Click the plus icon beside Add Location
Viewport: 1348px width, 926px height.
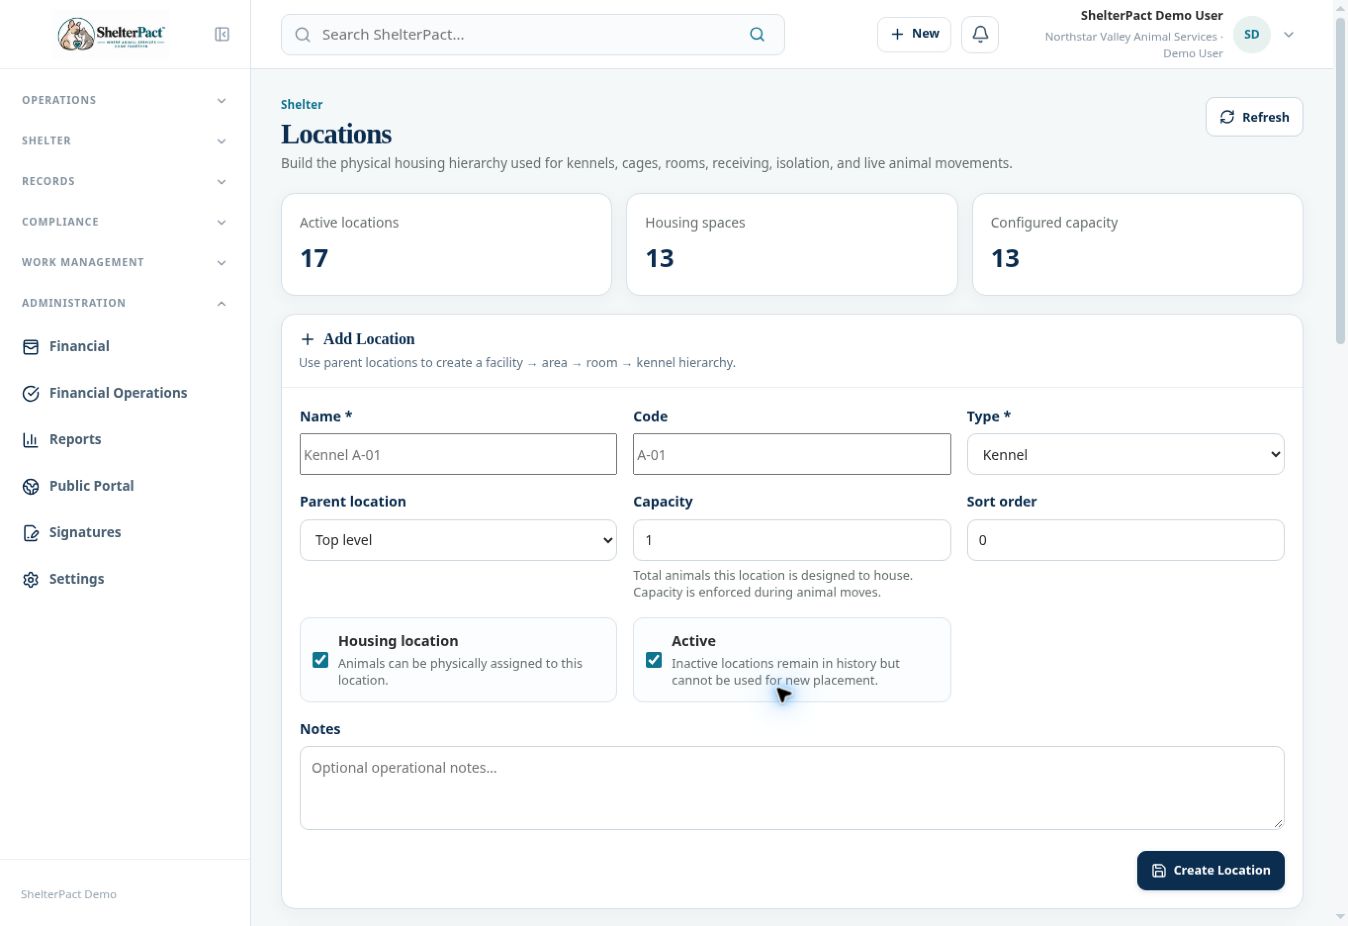(x=307, y=339)
